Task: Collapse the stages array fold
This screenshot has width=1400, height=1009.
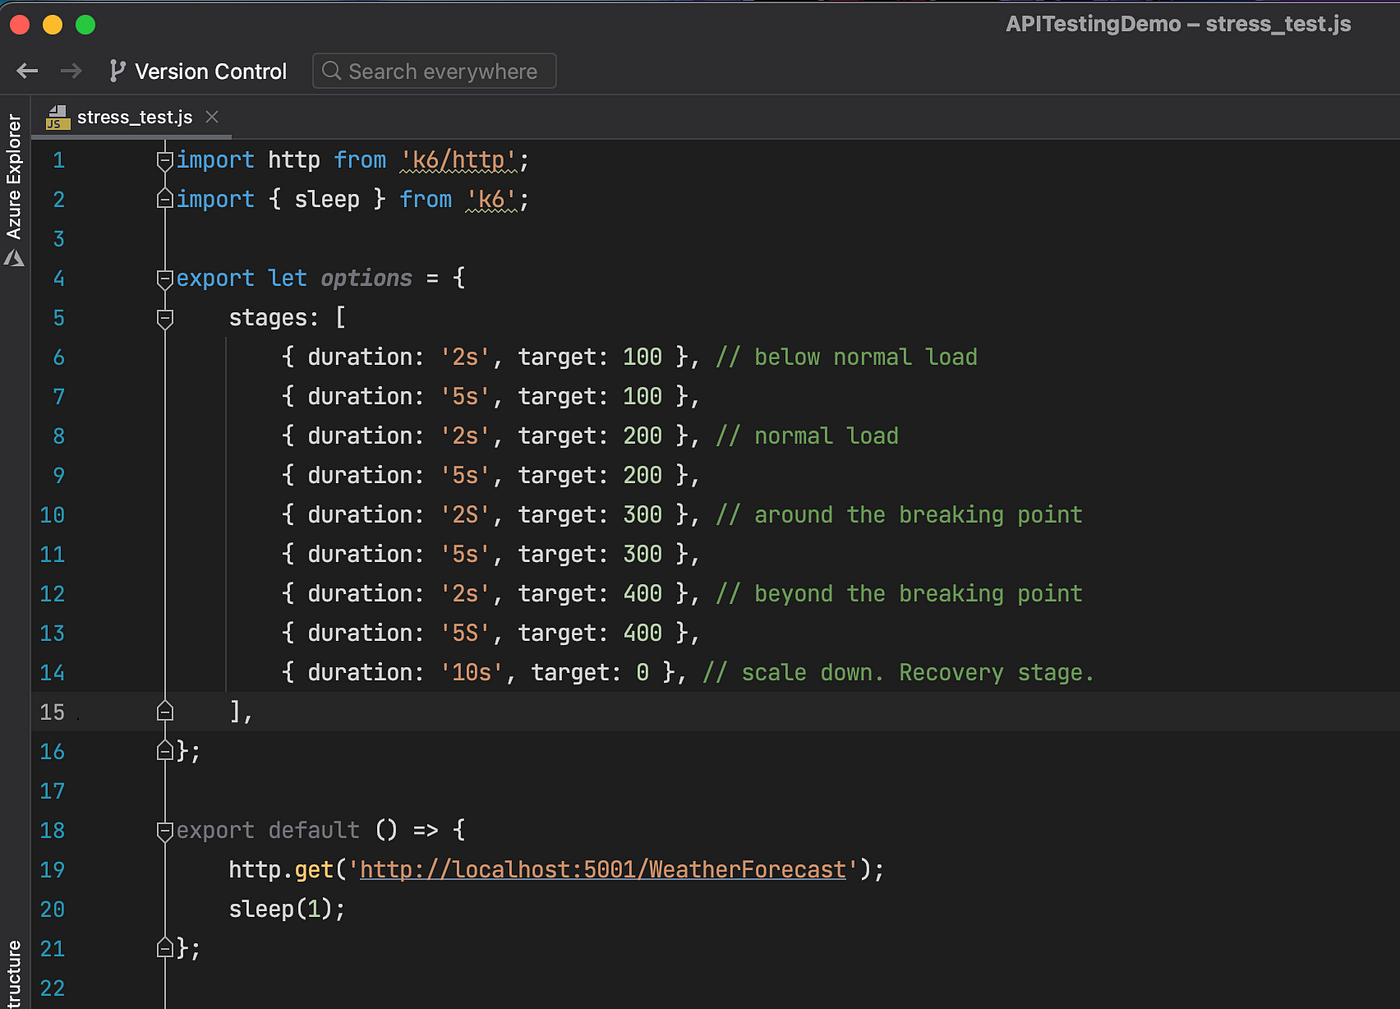Action: tap(165, 318)
